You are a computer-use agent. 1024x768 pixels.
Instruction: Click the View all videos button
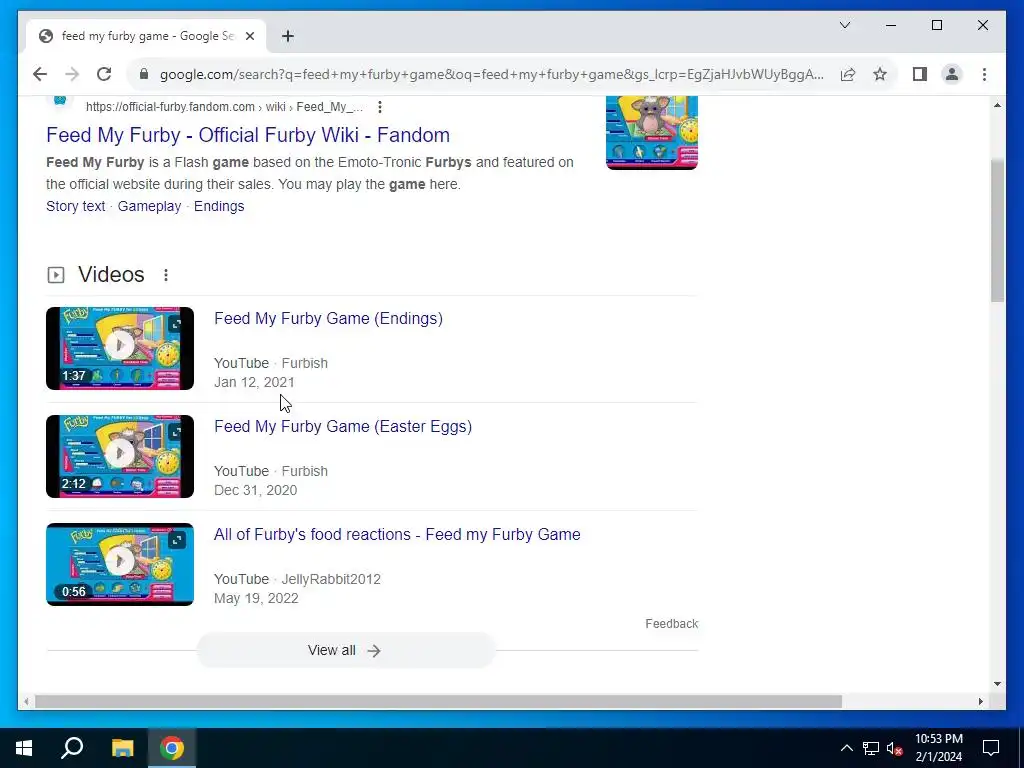pyautogui.click(x=345, y=650)
